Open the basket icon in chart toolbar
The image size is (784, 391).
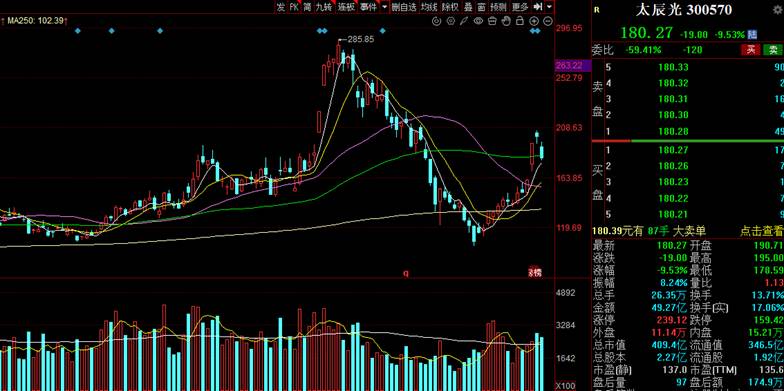492,21
